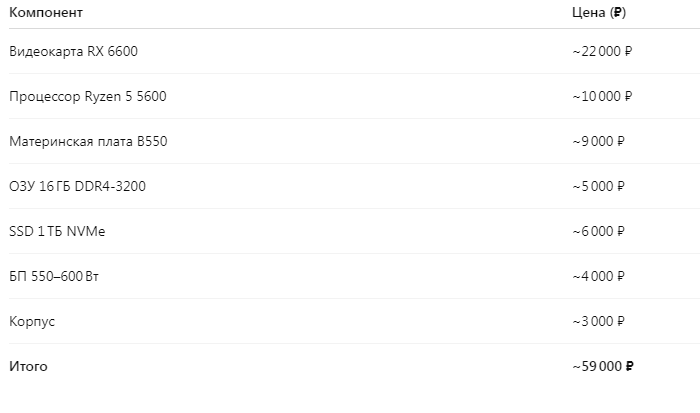Click the ~5 000 ₽ price
Image resolution: width=700 pixels, height=413 pixels.
[x=598, y=186]
